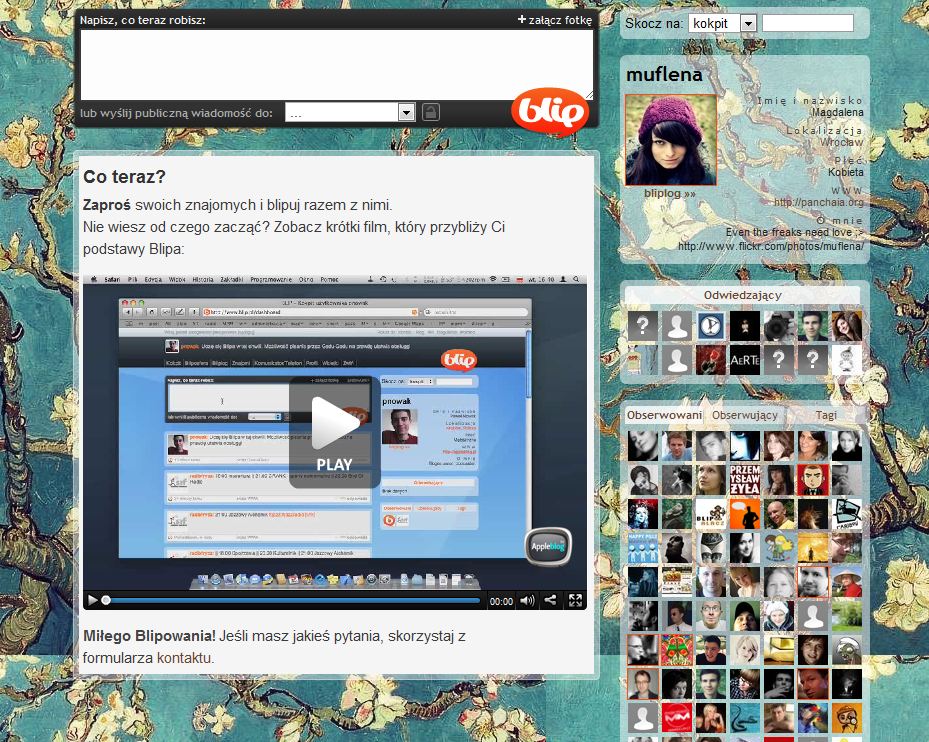
Task: Switch to the Tagi tab
Action: 826,415
